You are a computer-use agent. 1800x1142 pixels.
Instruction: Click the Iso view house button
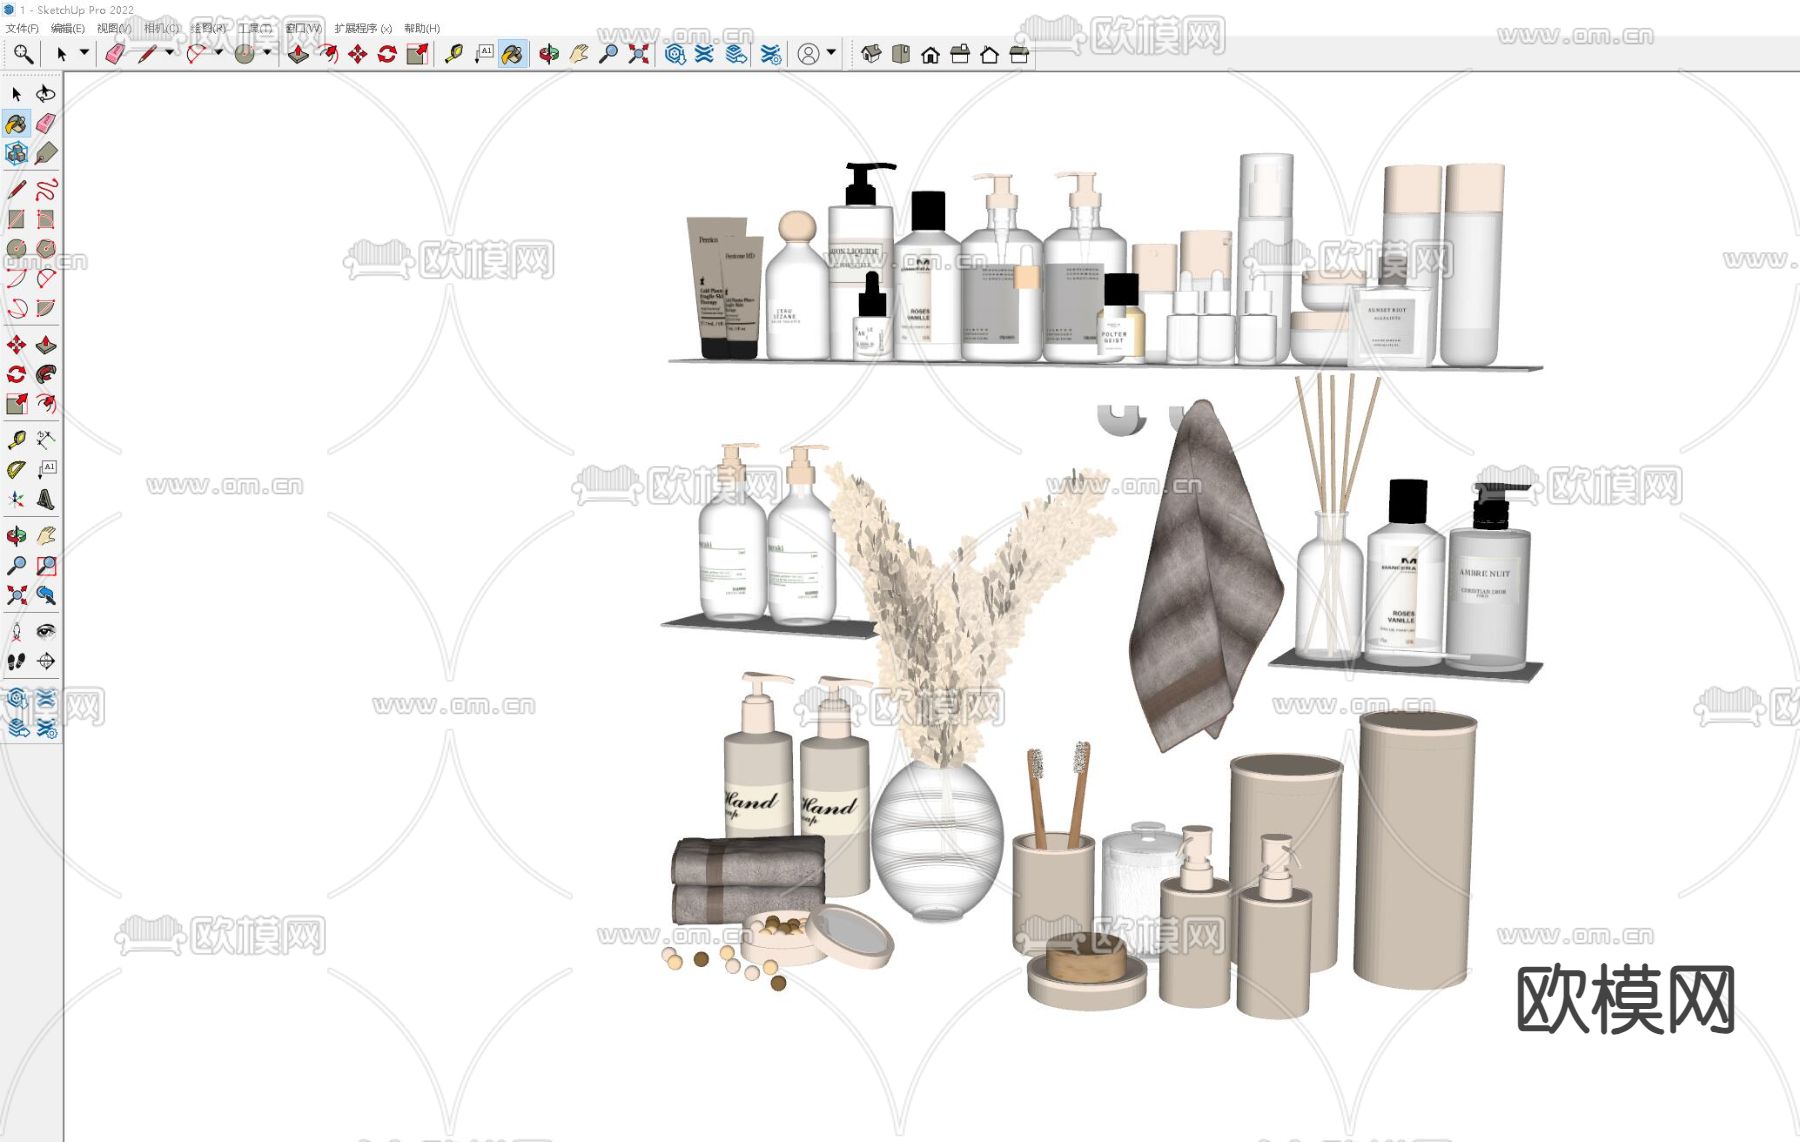point(871,54)
